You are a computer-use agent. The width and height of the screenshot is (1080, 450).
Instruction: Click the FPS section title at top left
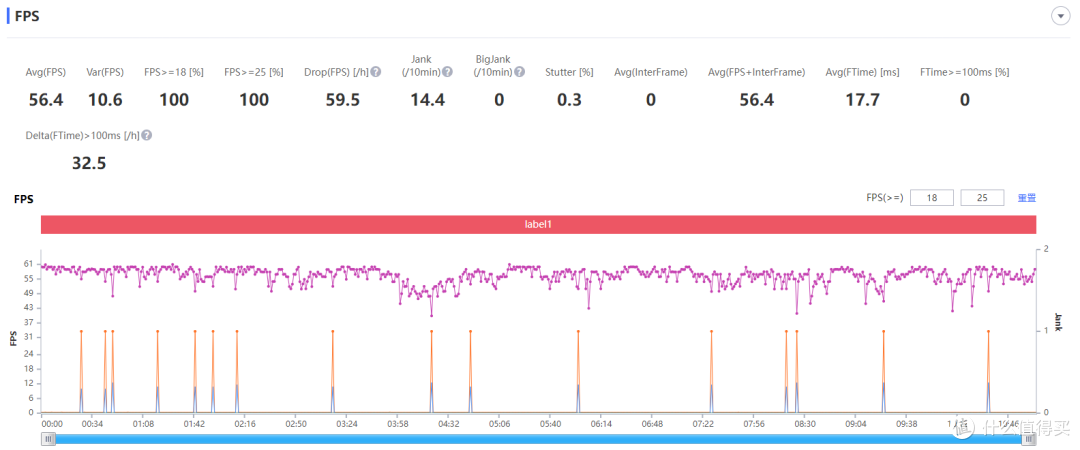point(28,16)
